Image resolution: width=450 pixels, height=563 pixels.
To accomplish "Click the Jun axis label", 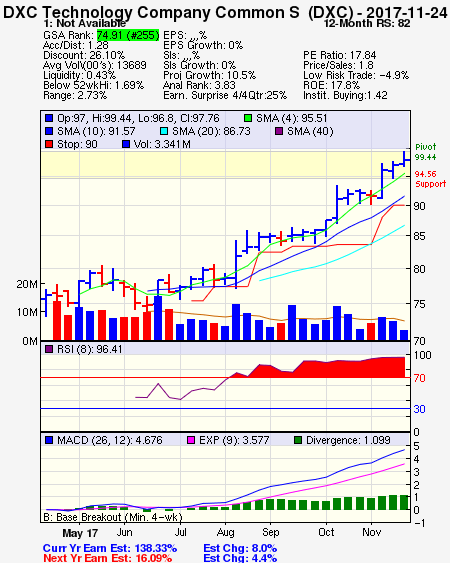I will pos(124,532).
